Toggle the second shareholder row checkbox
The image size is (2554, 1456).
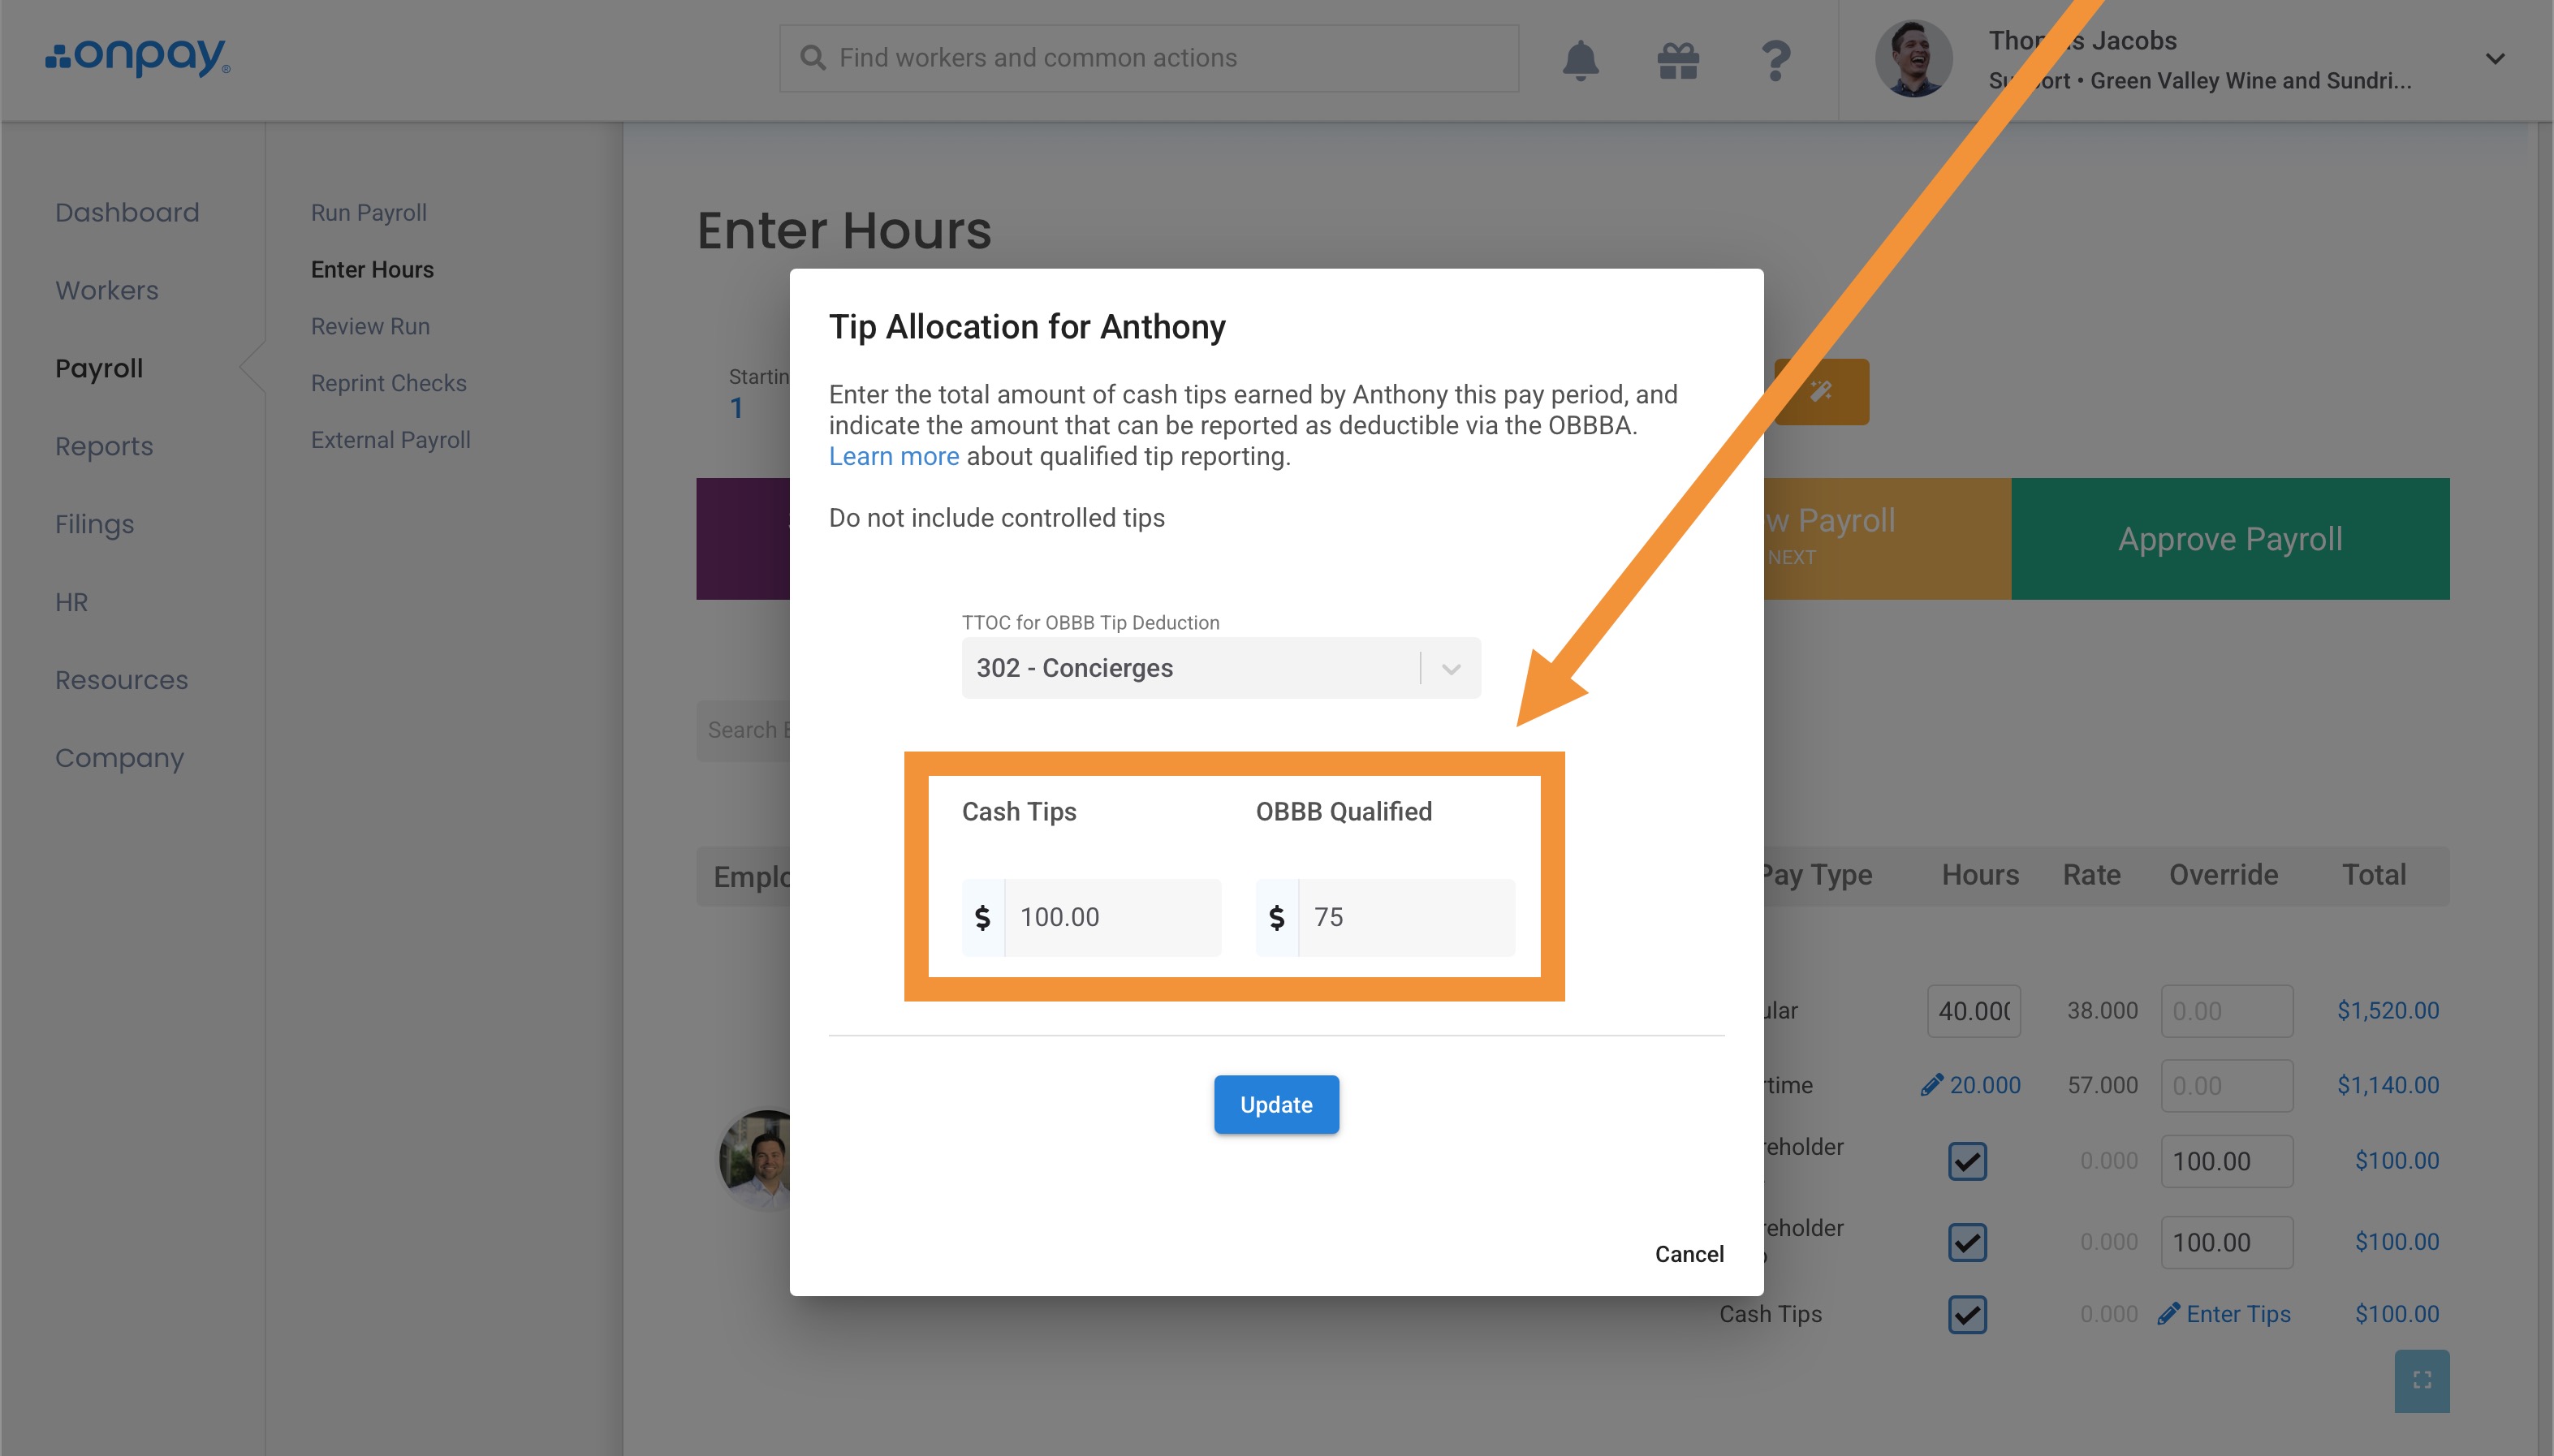click(1967, 1242)
